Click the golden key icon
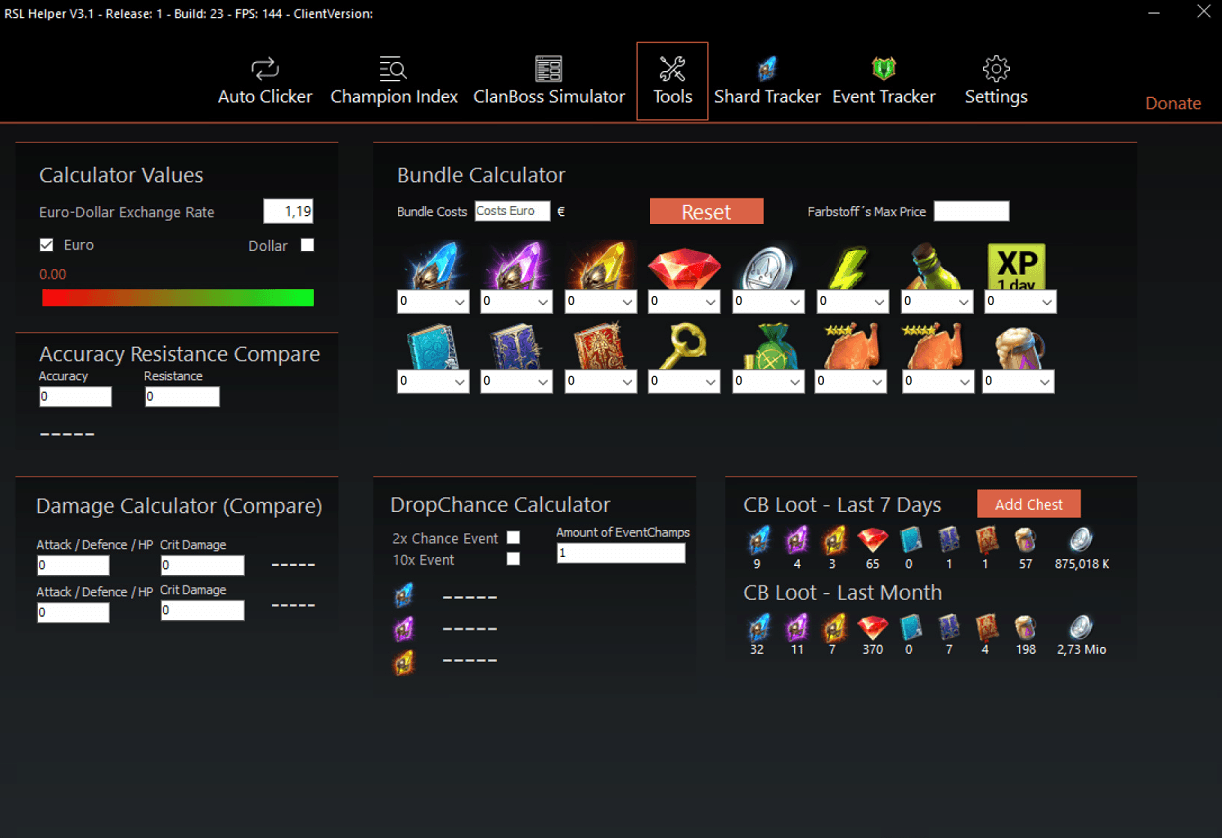 coord(684,347)
